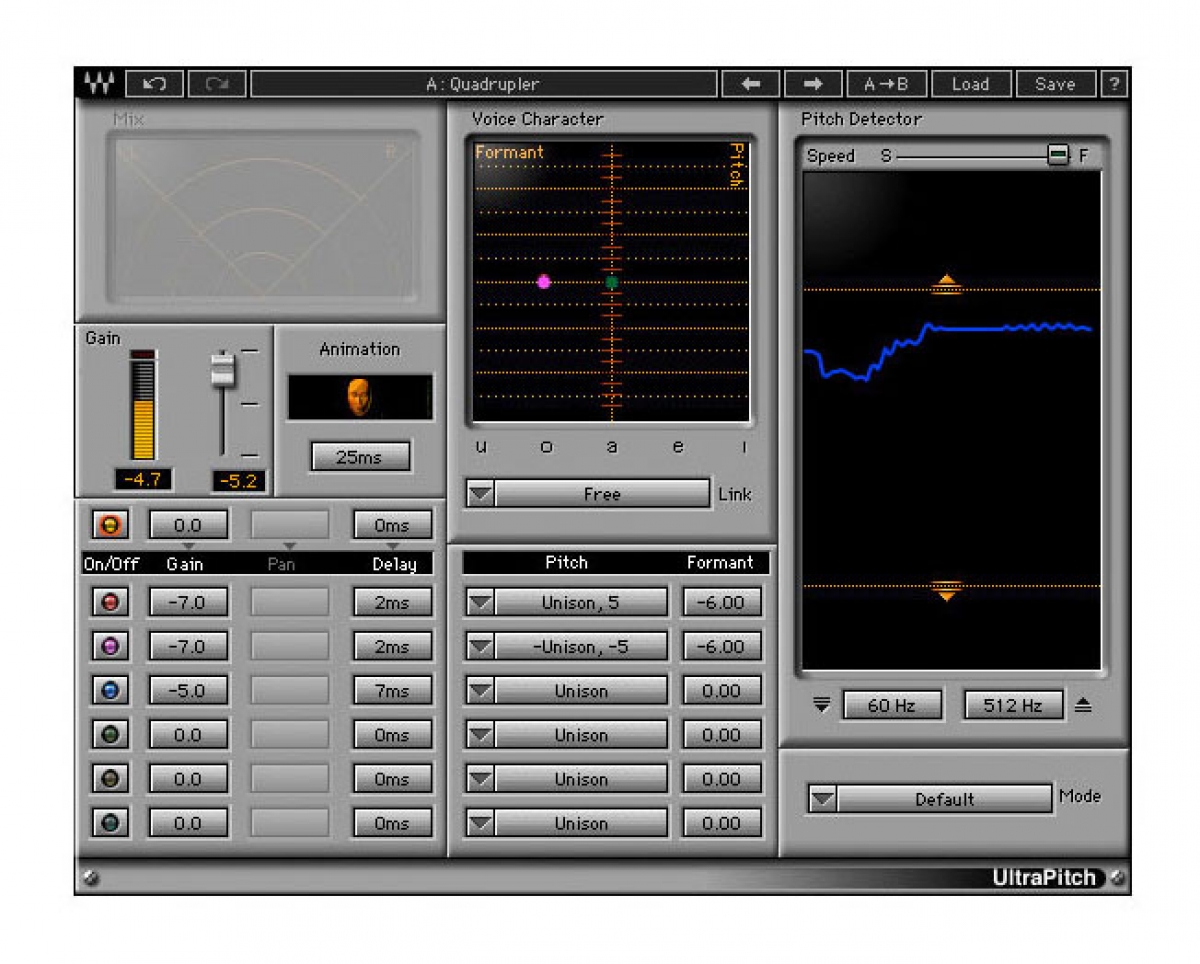Toggle the blue voice on/off button

point(110,690)
